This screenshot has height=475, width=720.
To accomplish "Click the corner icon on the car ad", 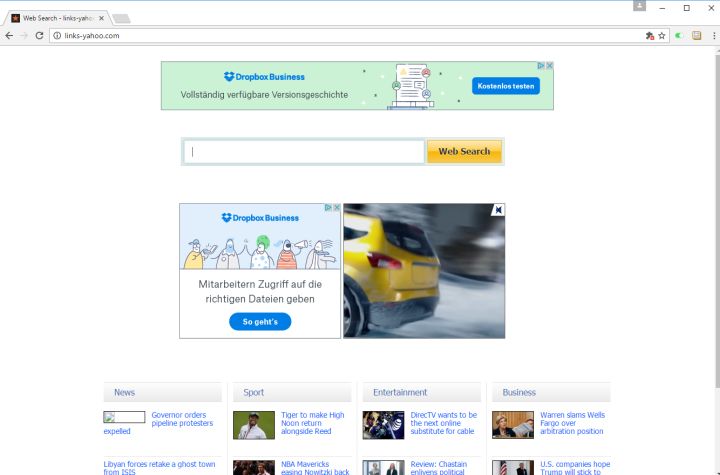I will 498,210.
